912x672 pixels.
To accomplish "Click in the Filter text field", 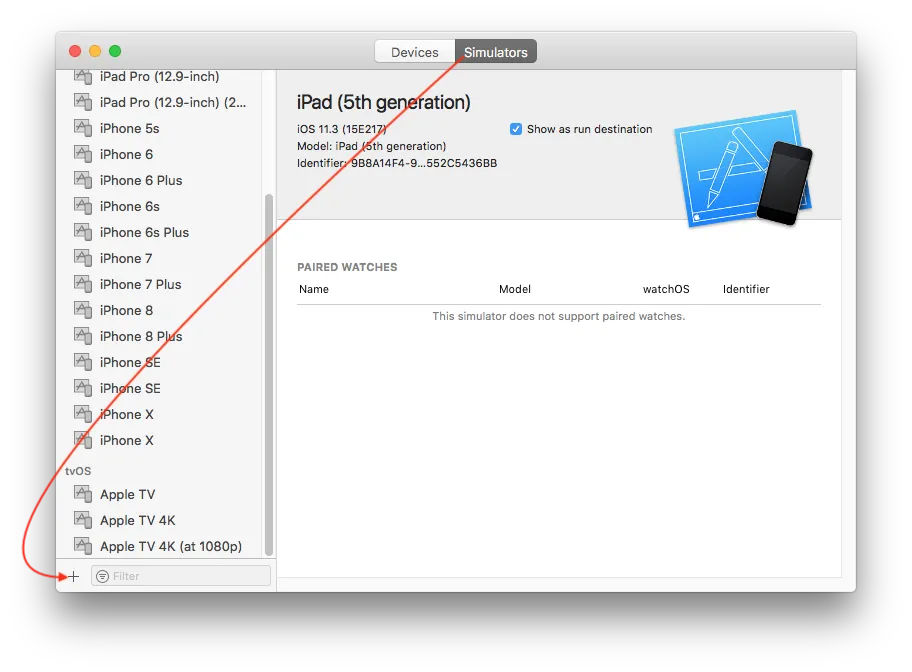I will click(181, 576).
